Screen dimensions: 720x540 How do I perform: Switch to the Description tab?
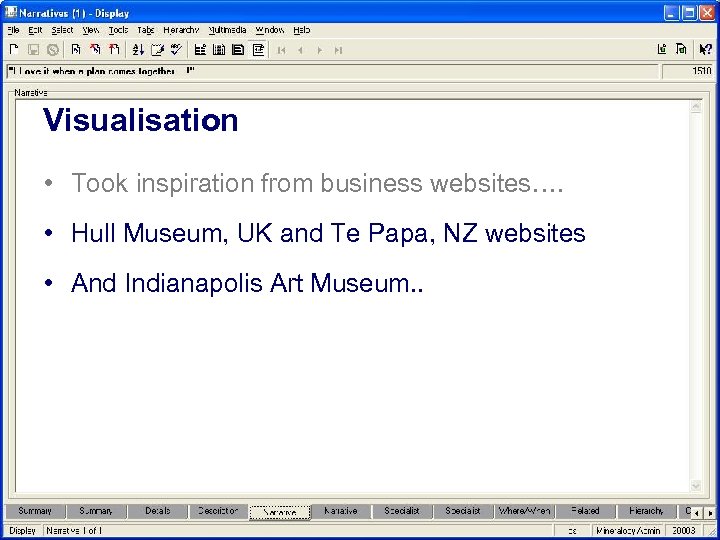click(218, 511)
